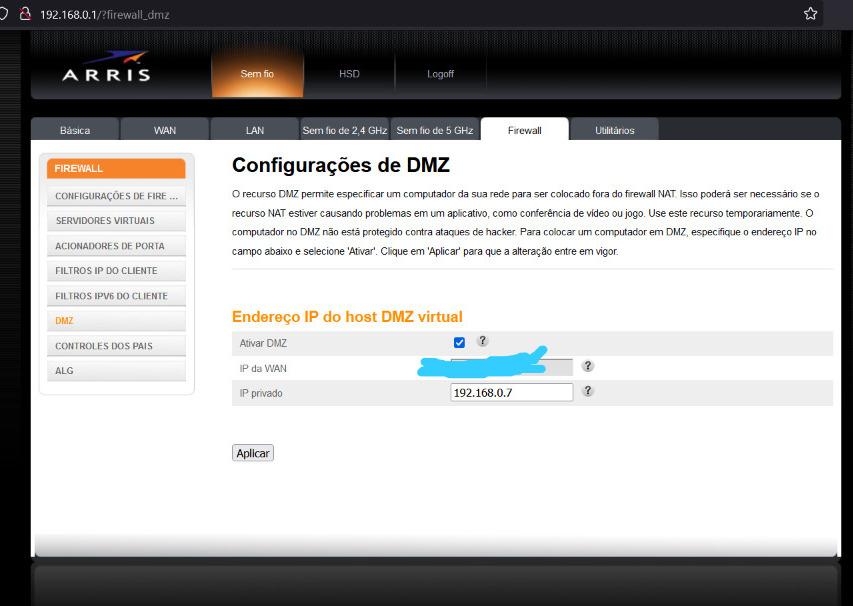Click the Aplicar button
The width and height of the screenshot is (853, 606).
click(253, 453)
